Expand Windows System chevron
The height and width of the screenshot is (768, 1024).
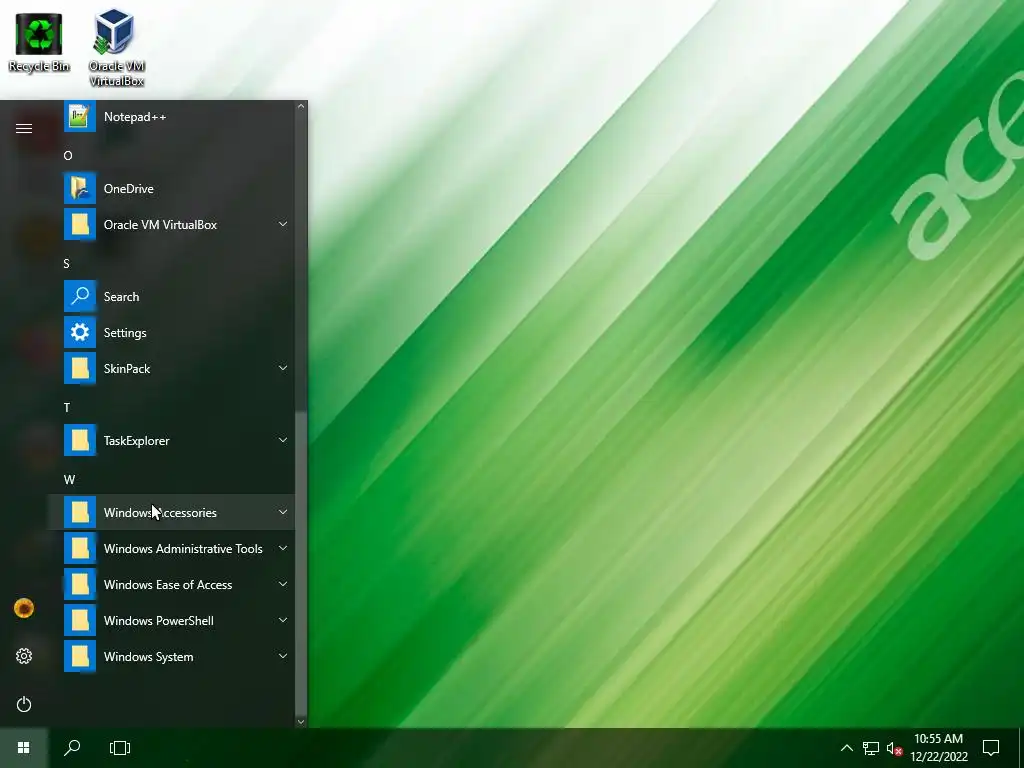pyautogui.click(x=283, y=656)
